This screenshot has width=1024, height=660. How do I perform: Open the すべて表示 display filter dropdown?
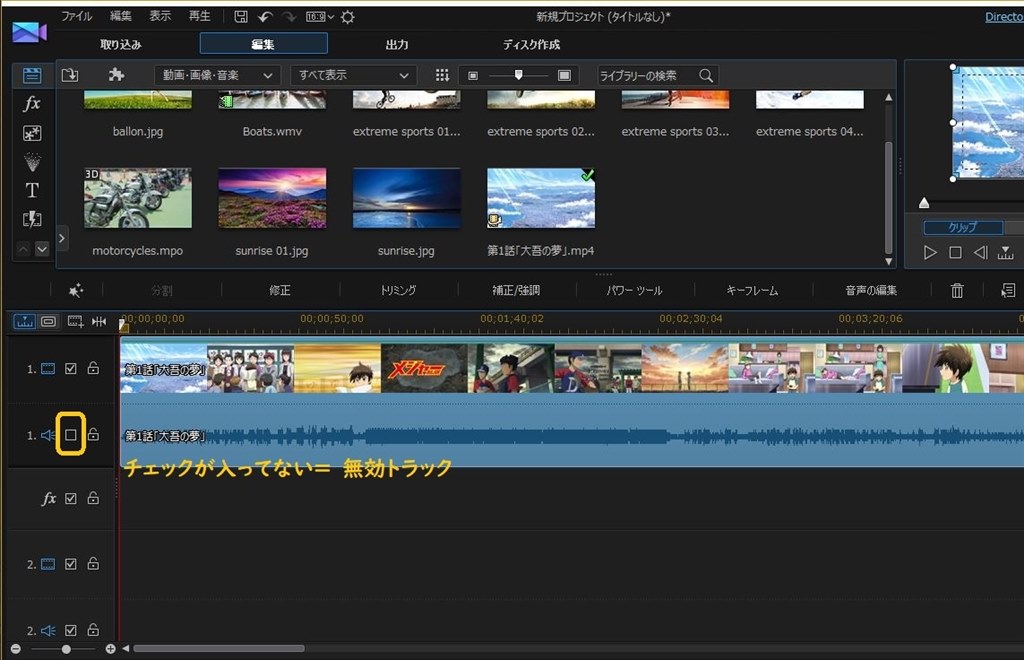pyautogui.click(x=352, y=74)
